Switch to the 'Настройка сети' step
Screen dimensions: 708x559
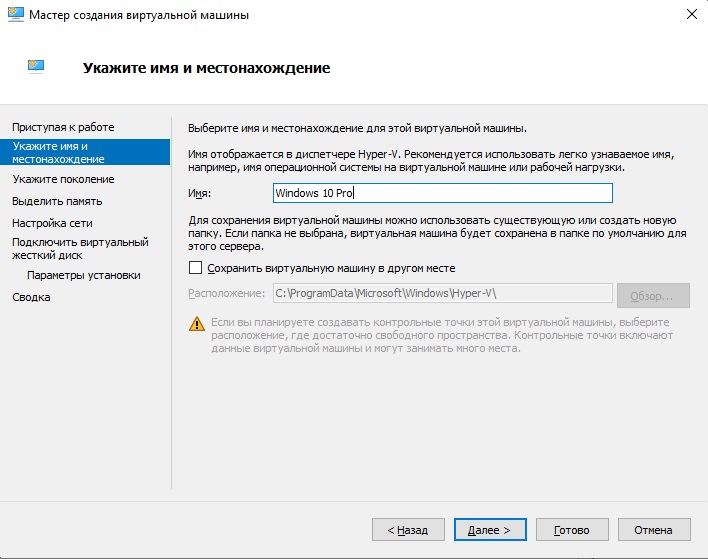52,223
